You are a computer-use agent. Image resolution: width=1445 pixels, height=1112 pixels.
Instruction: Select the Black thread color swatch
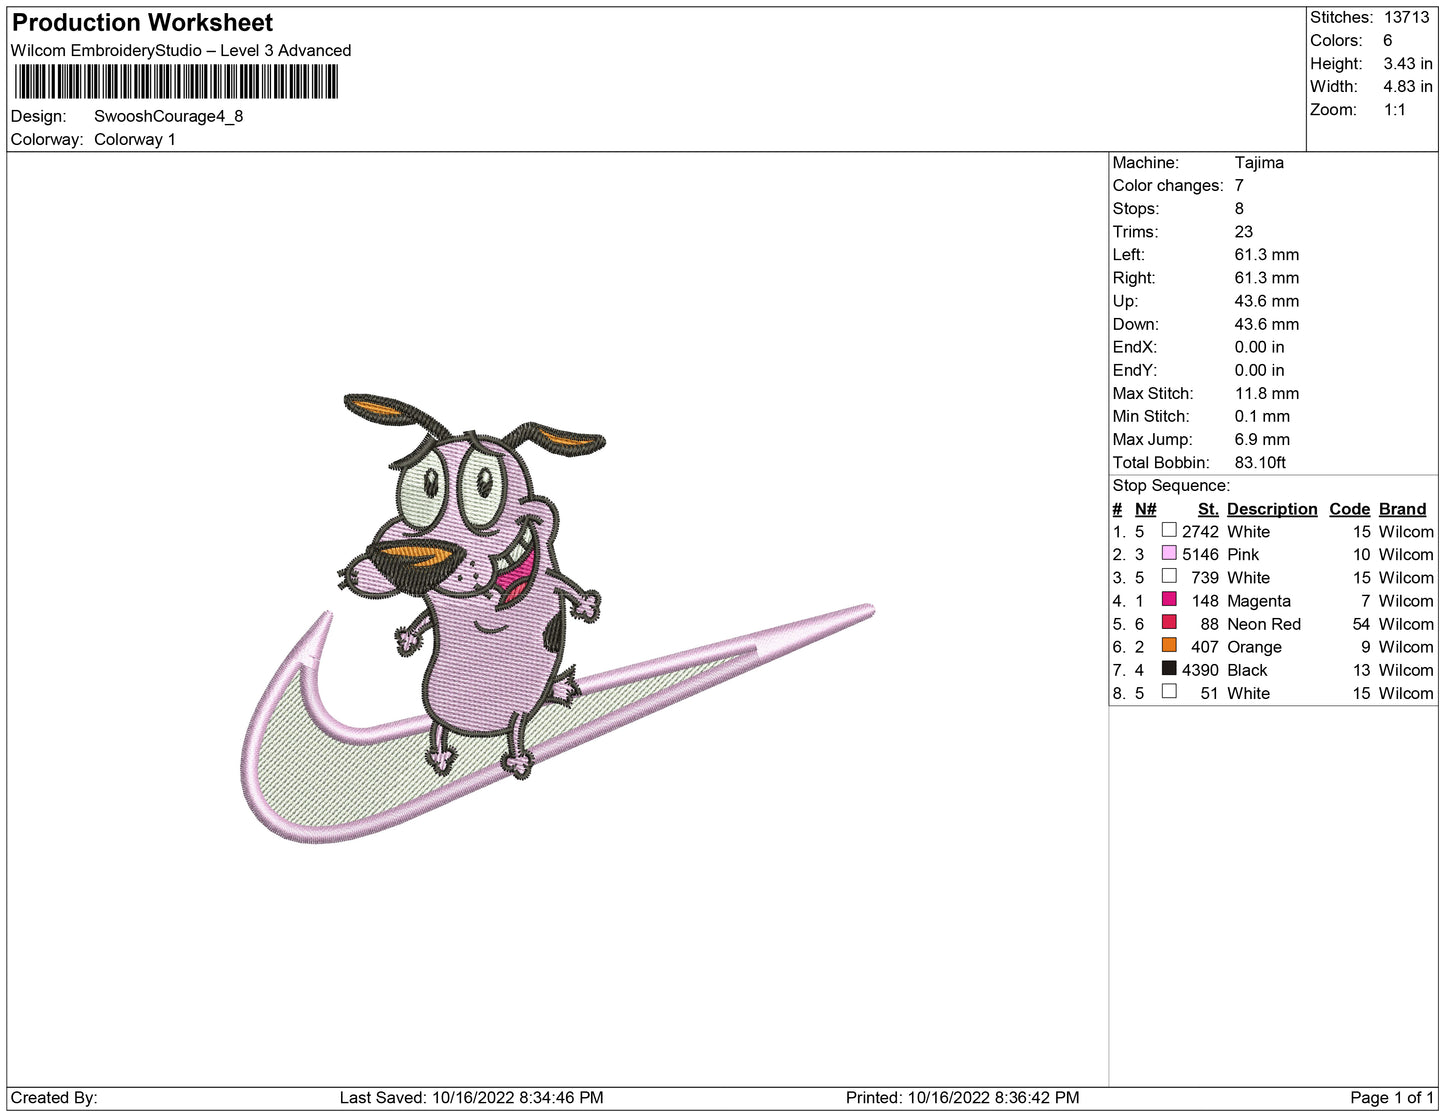click(x=1169, y=668)
